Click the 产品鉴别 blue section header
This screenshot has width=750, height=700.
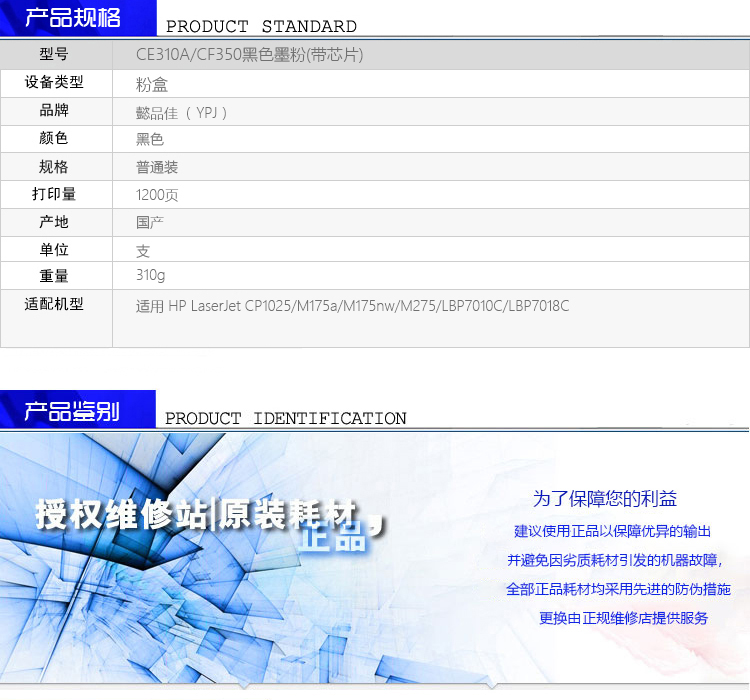pyautogui.click(x=77, y=410)
